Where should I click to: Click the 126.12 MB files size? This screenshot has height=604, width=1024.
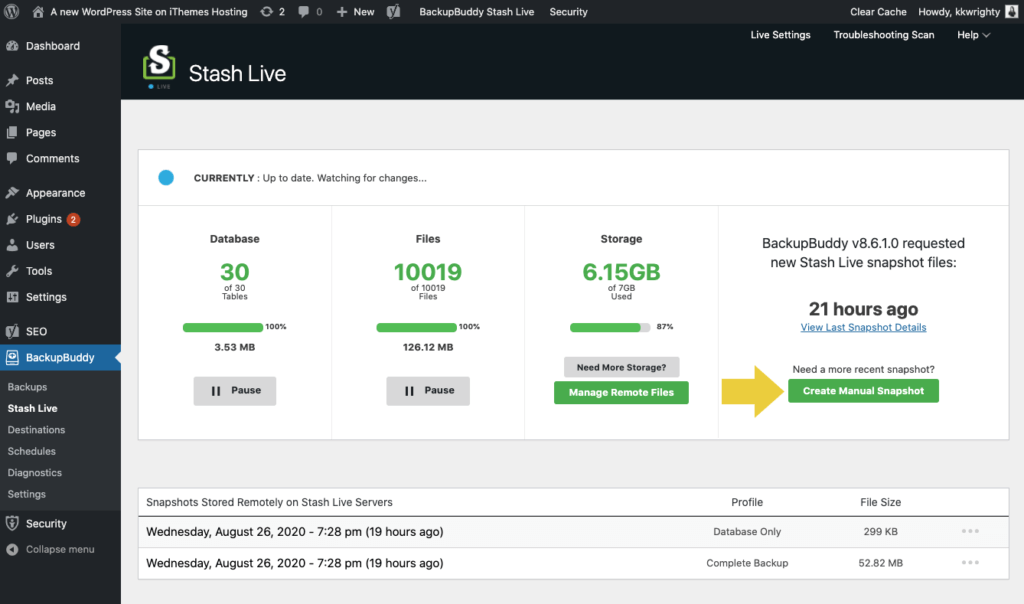pyautogui.click(x=428, y=347)
